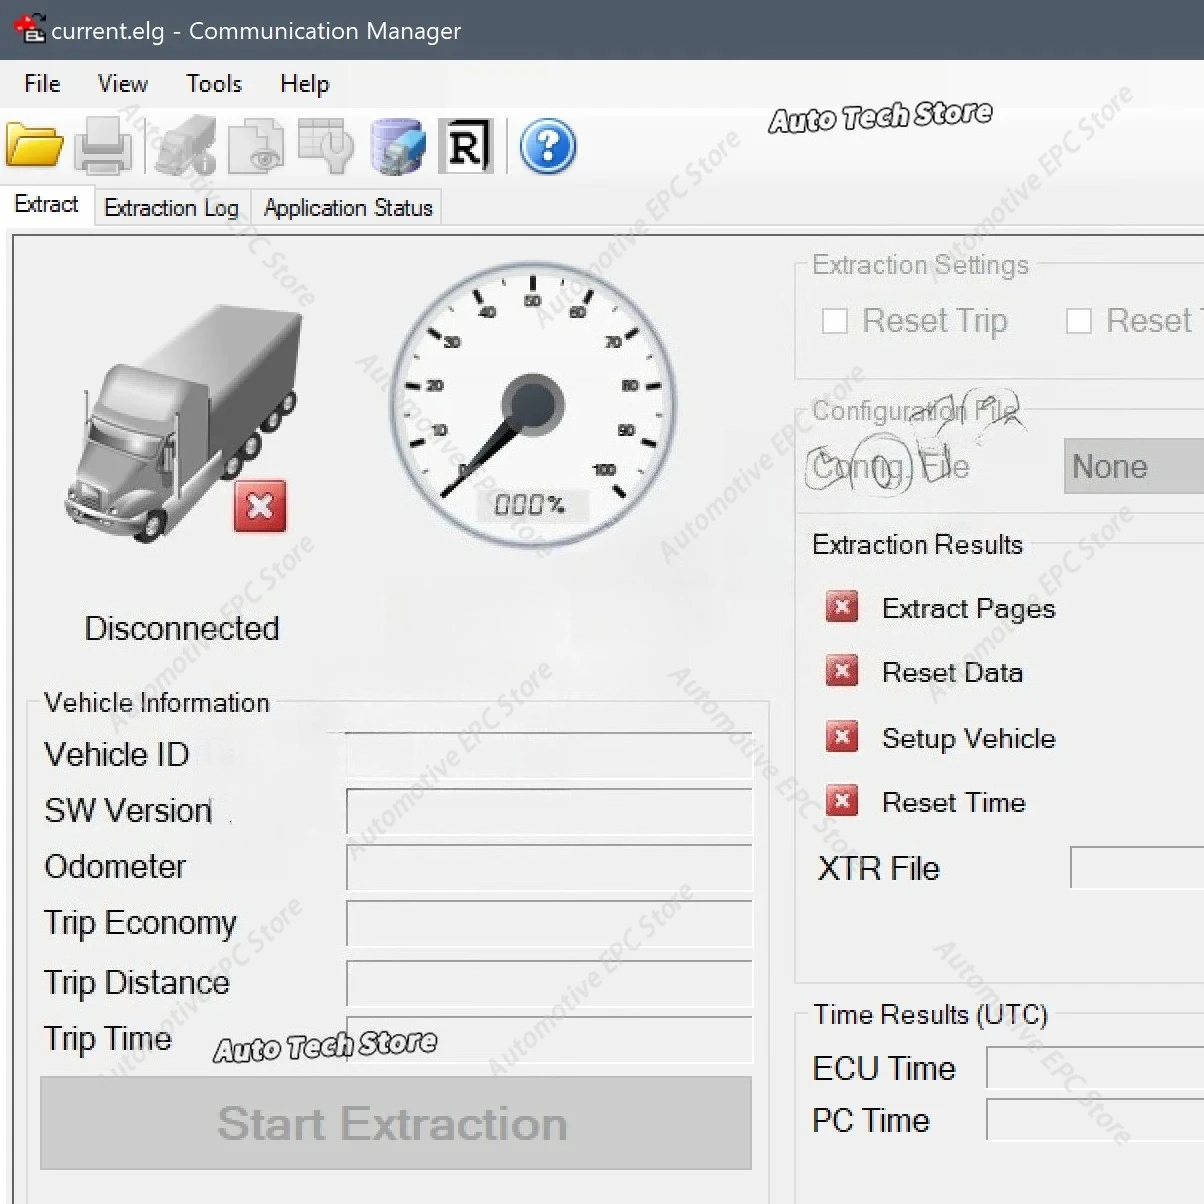This screenshot has width=1204, height=1204.
Task: Click the database extraction toolbar icon
Action: pyautogui.click(x=397, y=146)
